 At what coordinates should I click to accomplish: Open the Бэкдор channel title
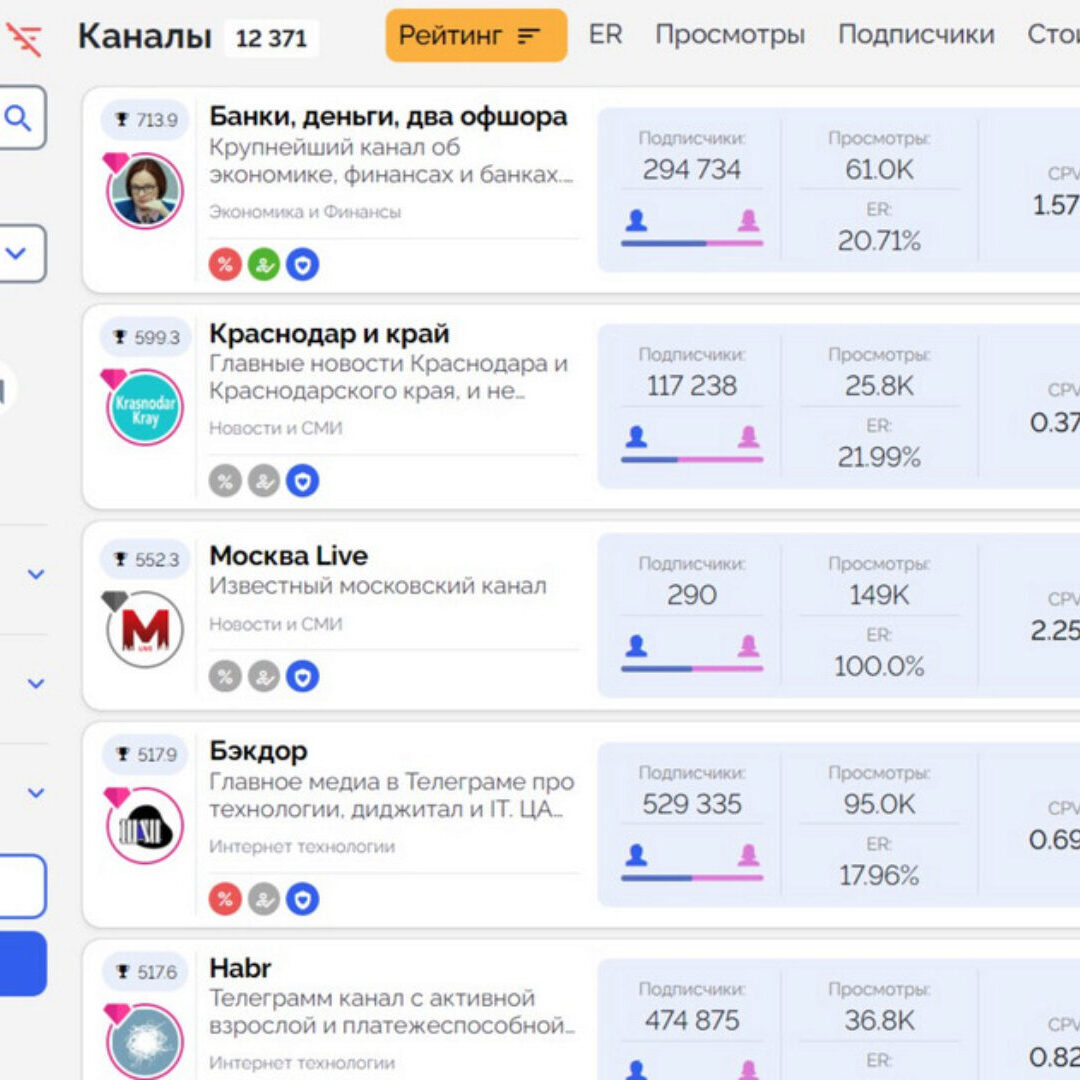click(258, 751)
